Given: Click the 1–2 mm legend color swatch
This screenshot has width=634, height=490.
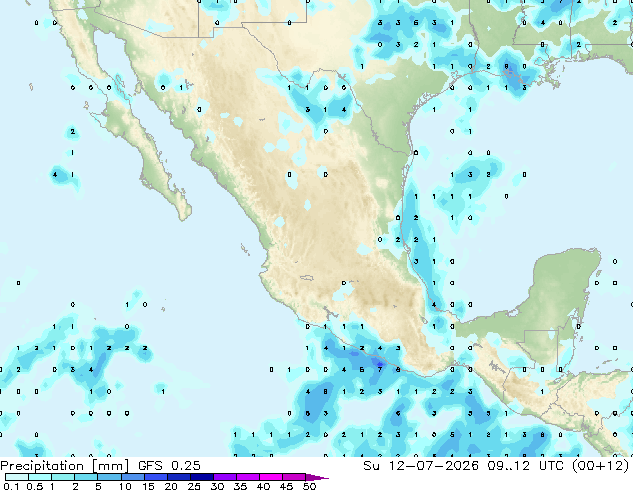Looking at the screenshot, I should click(63, 477).
